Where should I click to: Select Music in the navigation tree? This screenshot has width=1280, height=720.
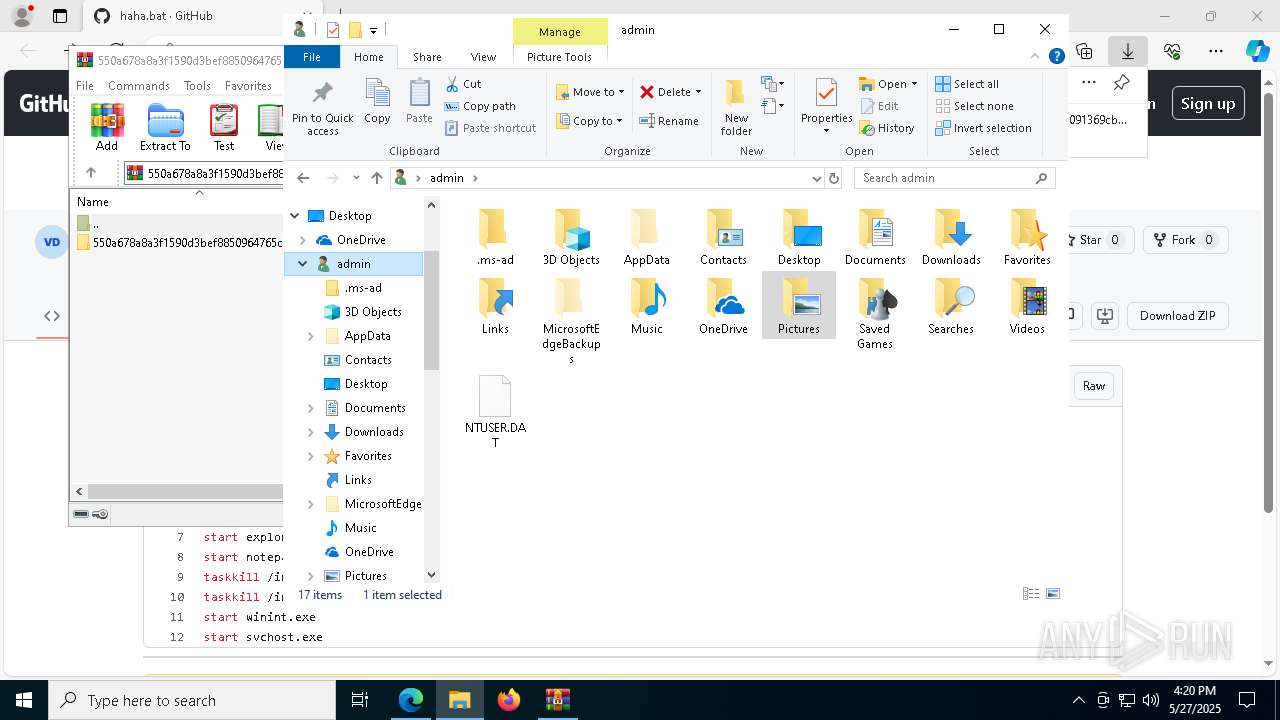click(361, 528)
